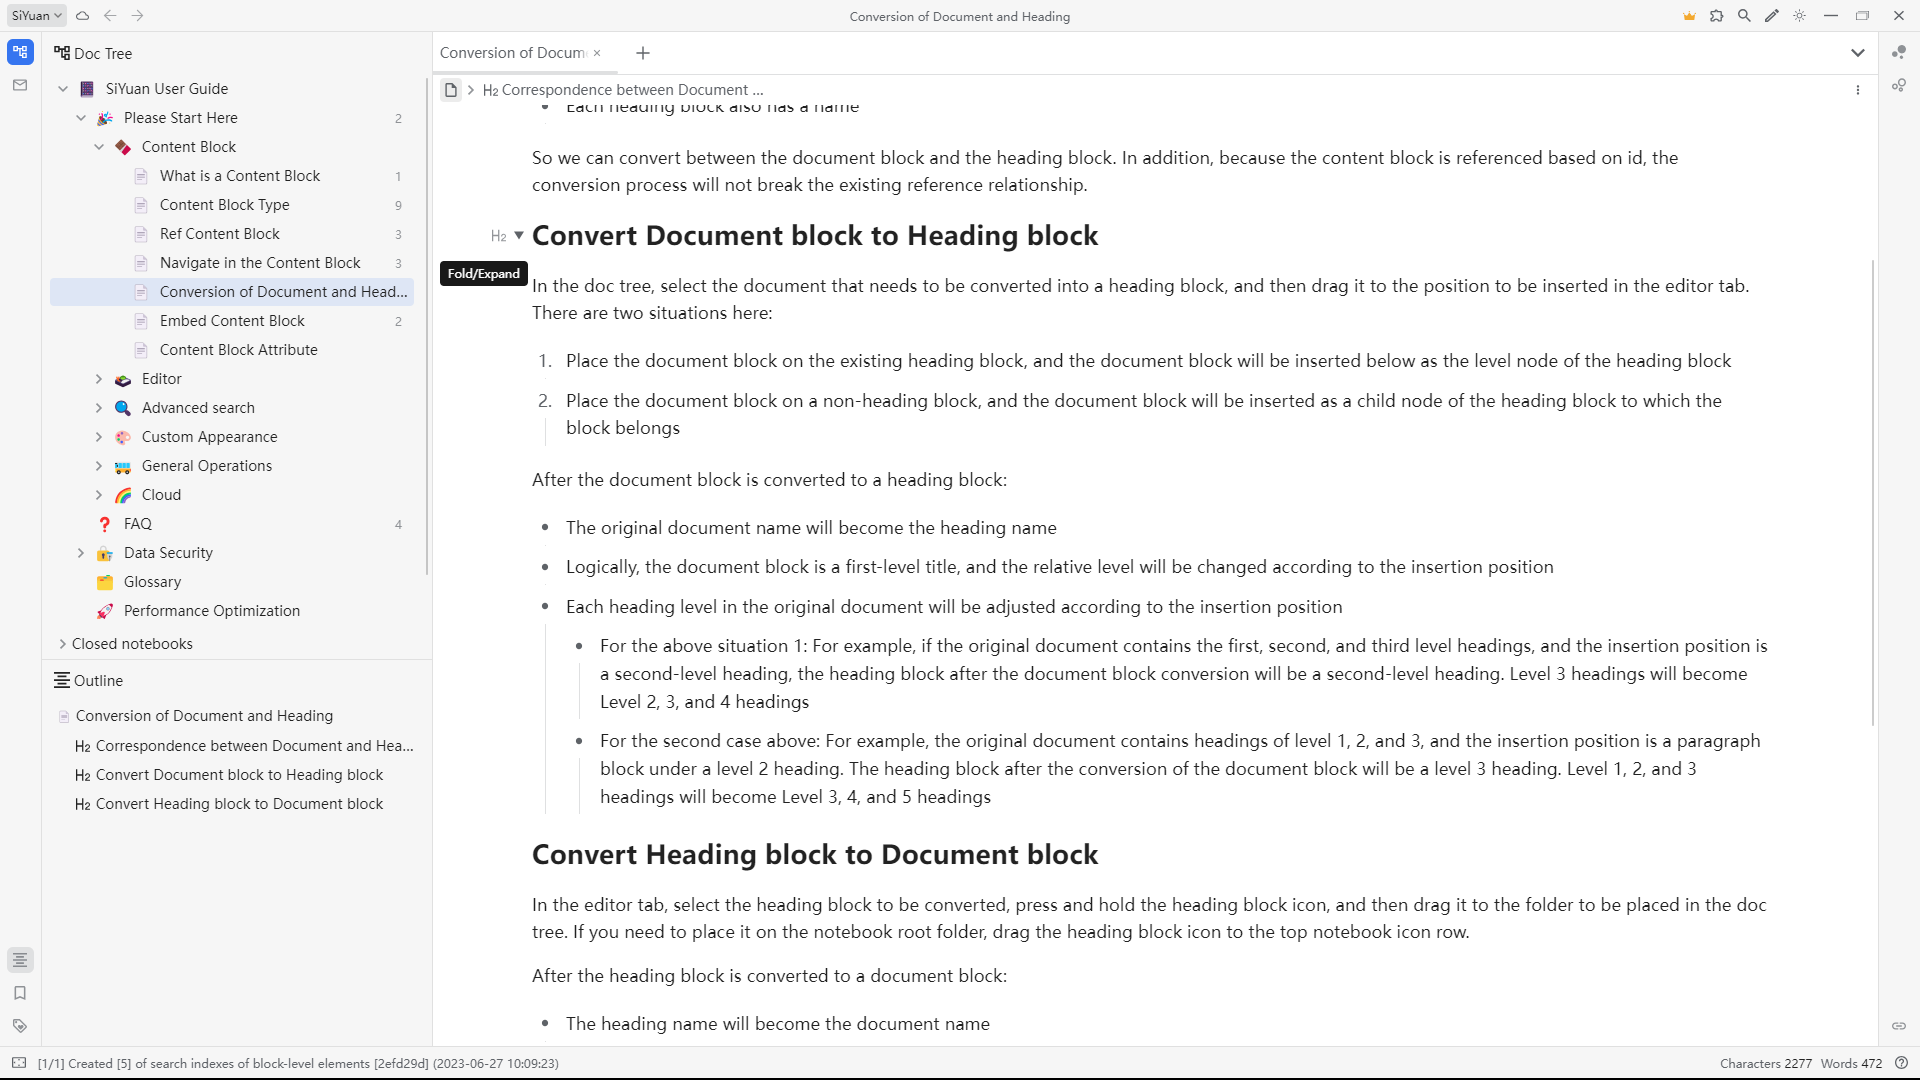
Task: Click the cloud sync icon
Action: [83, 16]
